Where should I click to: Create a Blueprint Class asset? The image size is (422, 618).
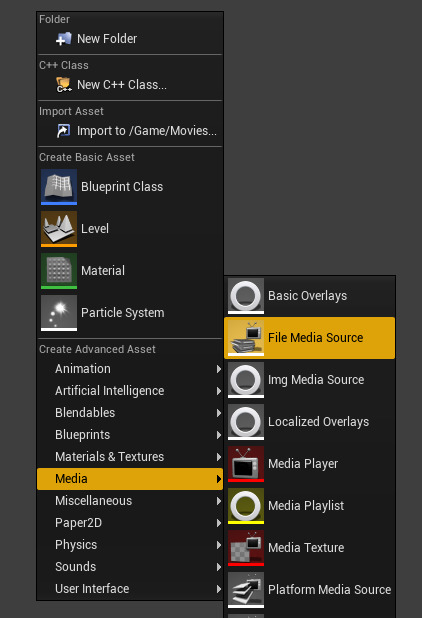(x=130, y=187)
